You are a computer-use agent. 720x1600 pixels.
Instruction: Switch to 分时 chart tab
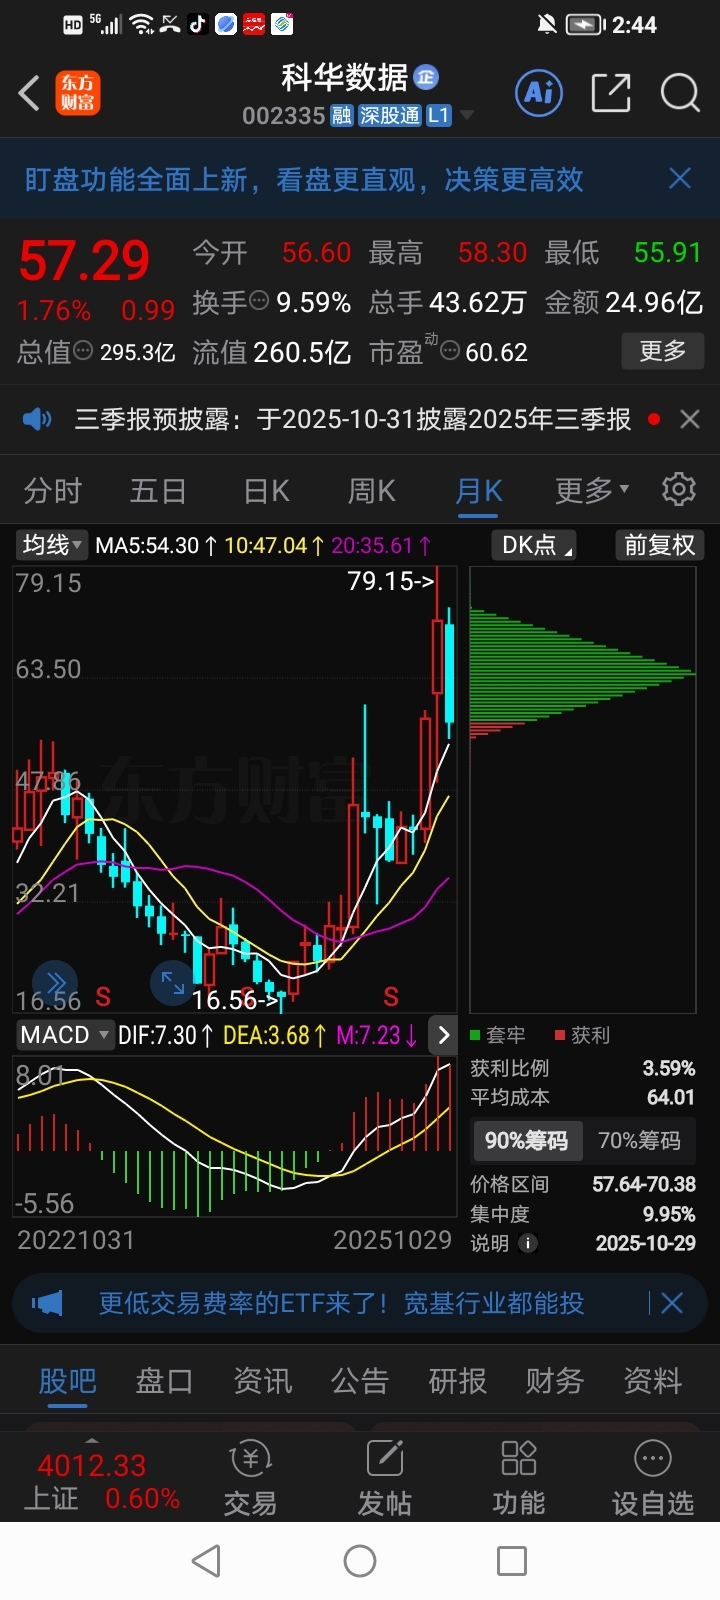point(53,491)
